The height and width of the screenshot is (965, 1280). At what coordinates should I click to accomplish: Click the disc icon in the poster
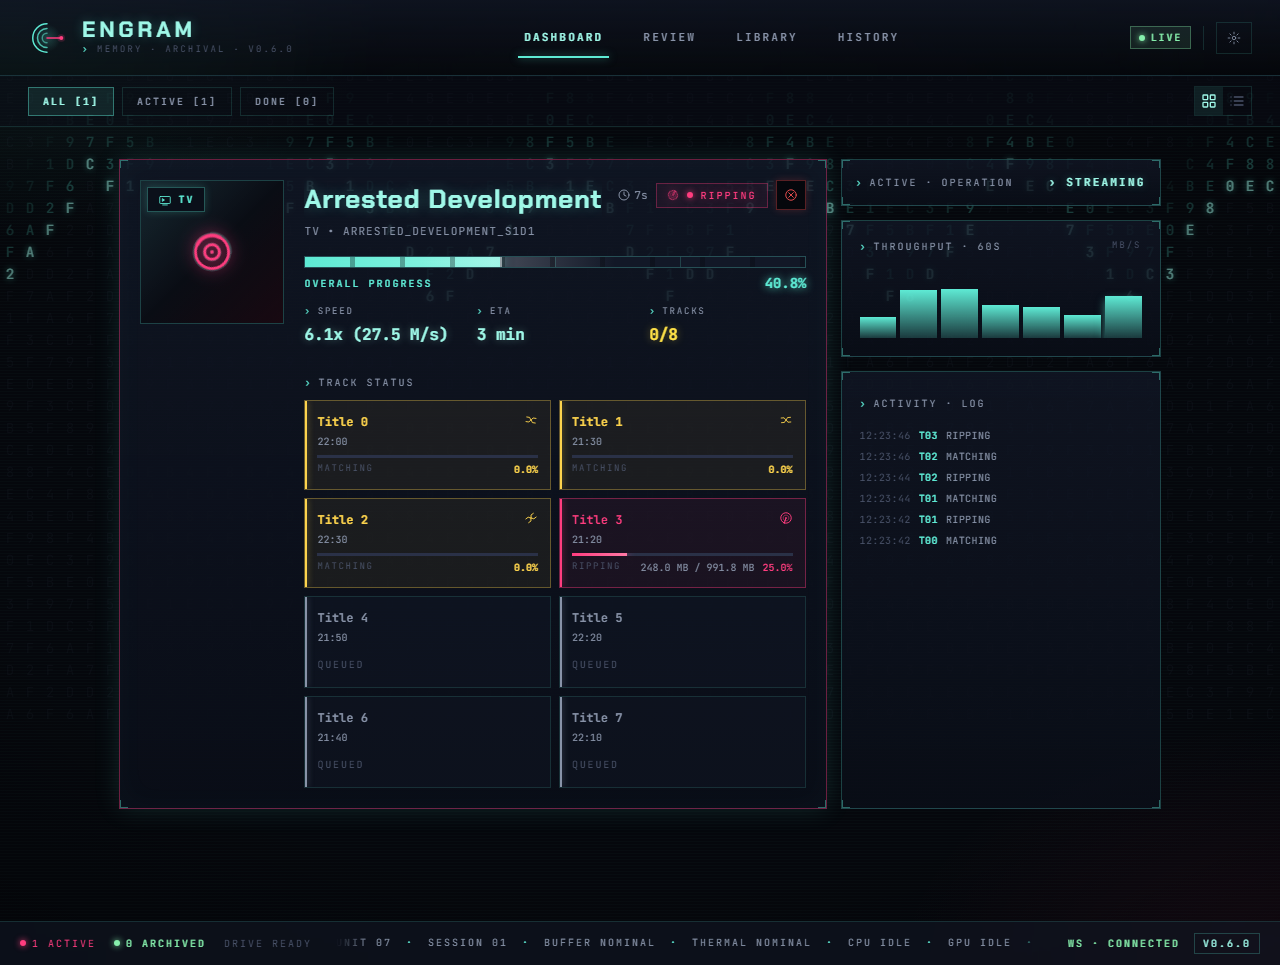click(x=212, y=252)
